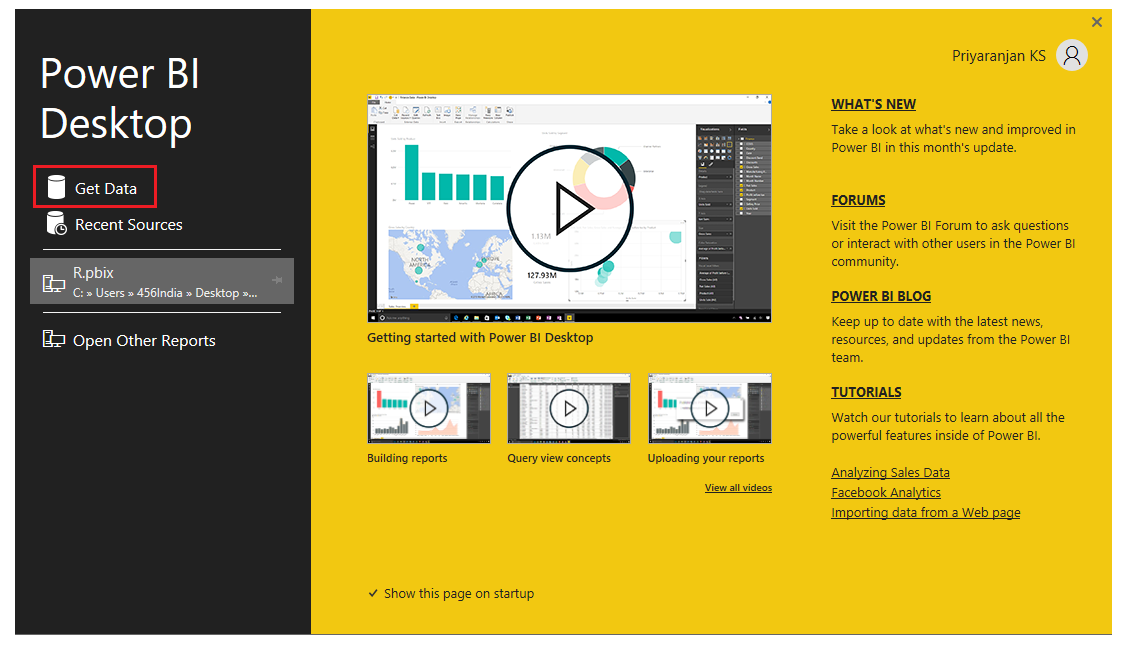Open Importing data from a Web page
Viewport: 1125px width, 649px height.
(x=926, y=513)
